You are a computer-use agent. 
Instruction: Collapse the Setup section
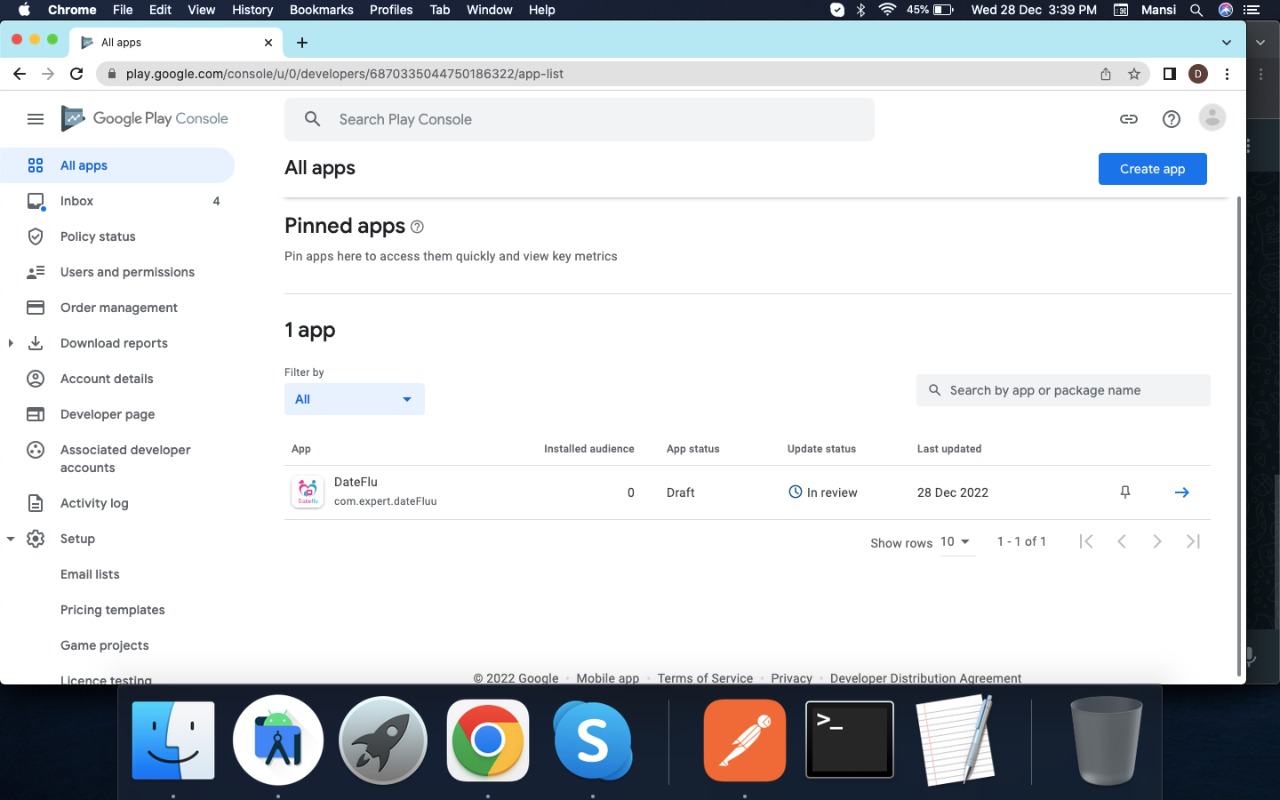pos(11,539)
